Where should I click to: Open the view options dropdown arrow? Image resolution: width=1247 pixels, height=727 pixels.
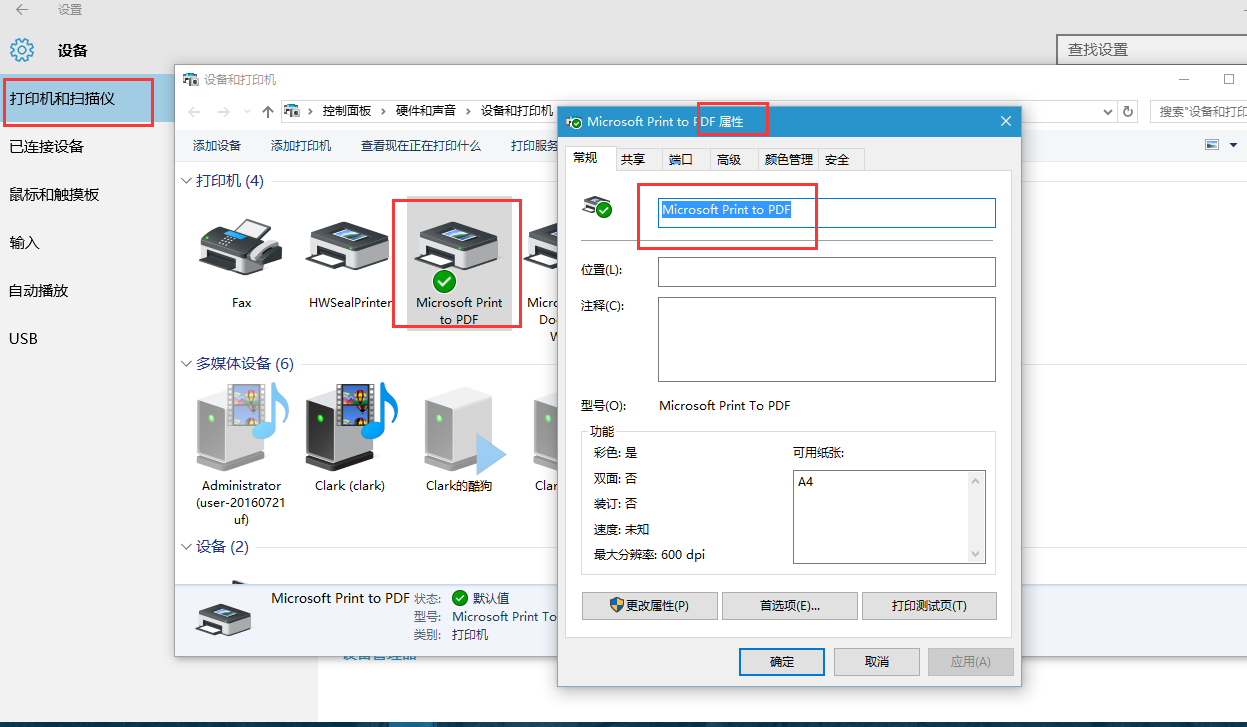pyautogui.click(x=1233, y=145)
